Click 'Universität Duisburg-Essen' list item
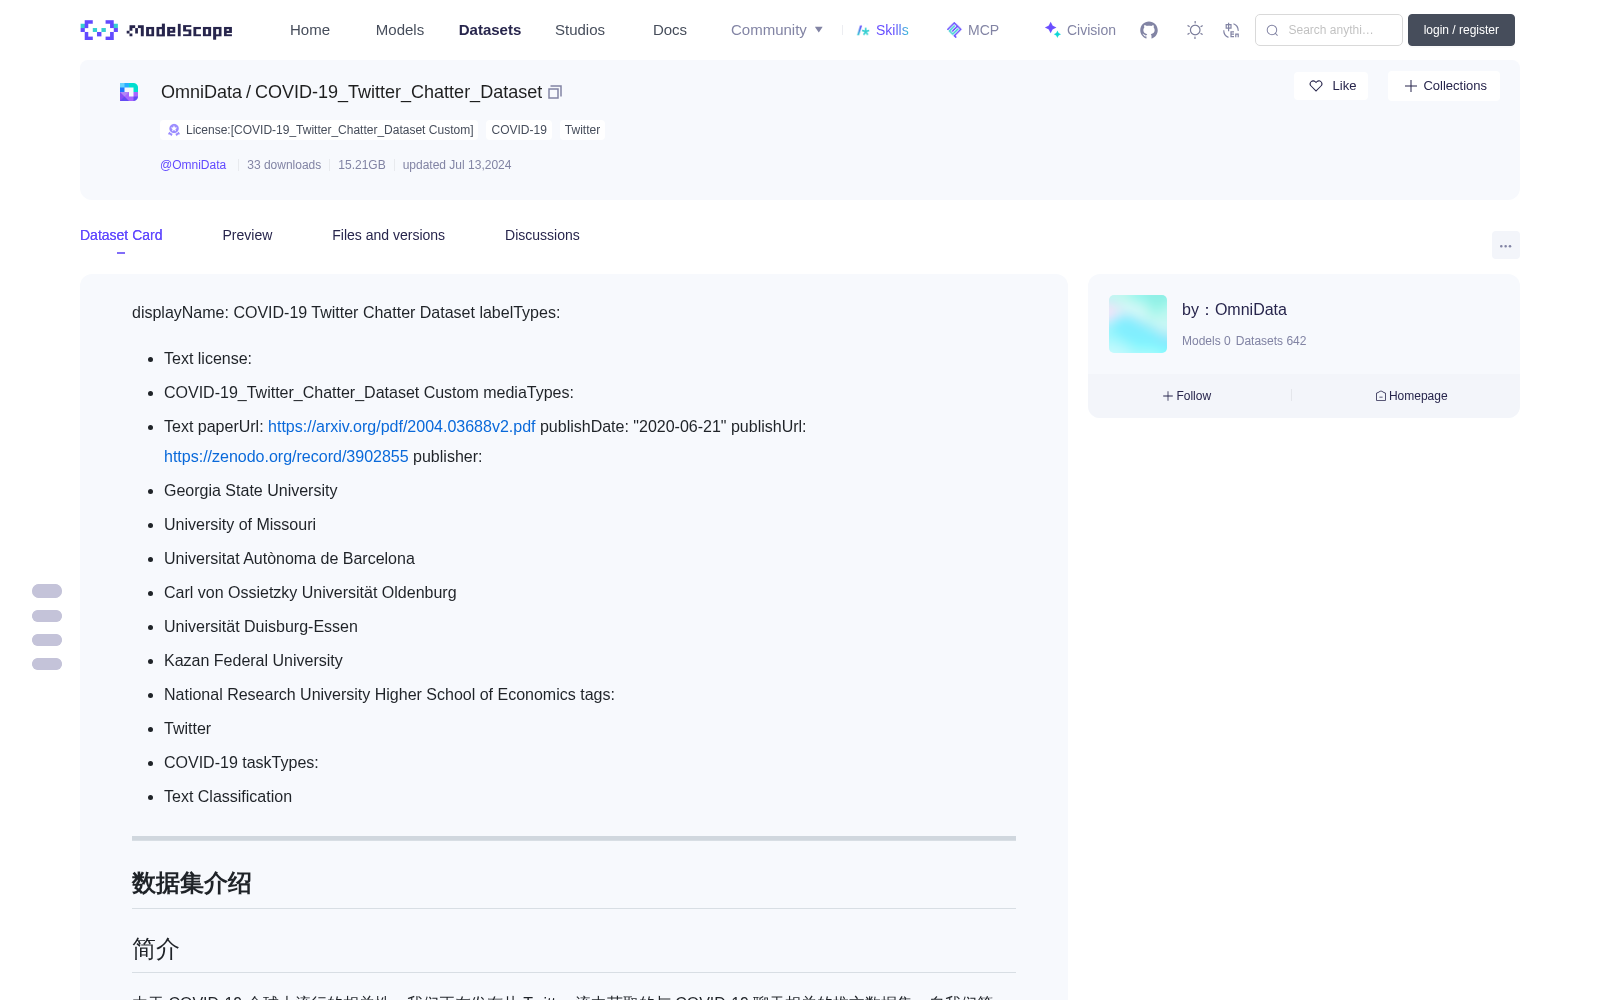This screenshot has height=1000, width=1600. (x=261, y=626)
